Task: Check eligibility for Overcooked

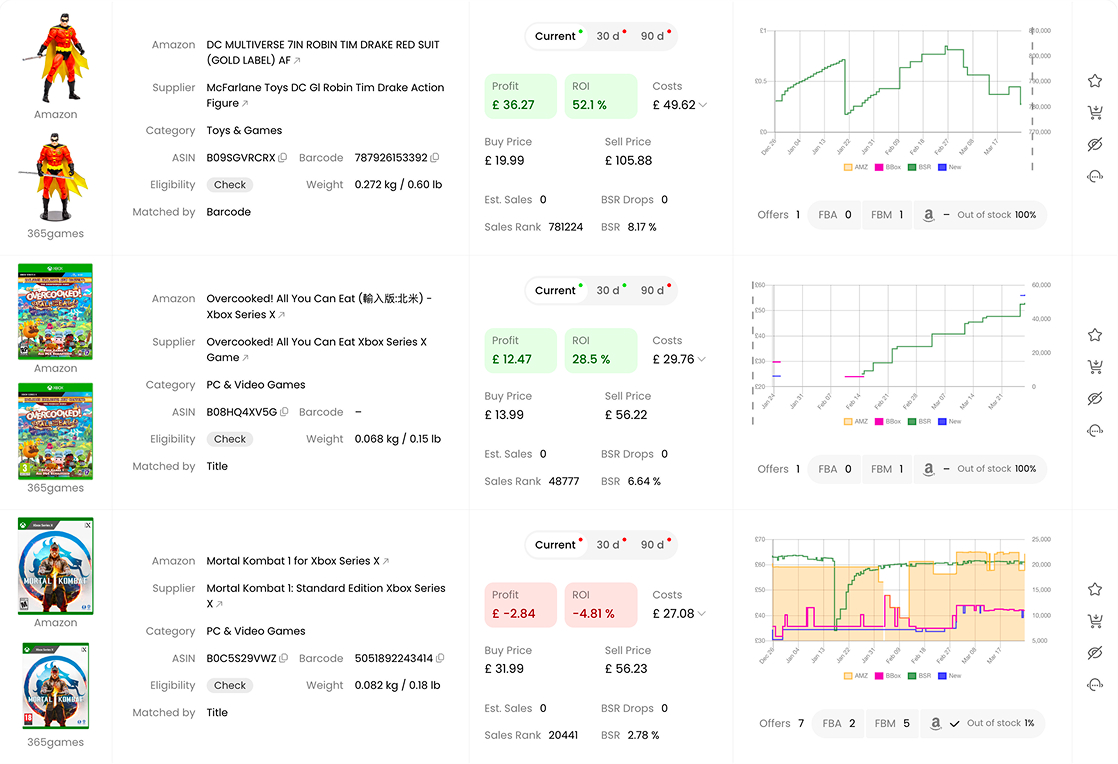Action: [x=230, y=439]
